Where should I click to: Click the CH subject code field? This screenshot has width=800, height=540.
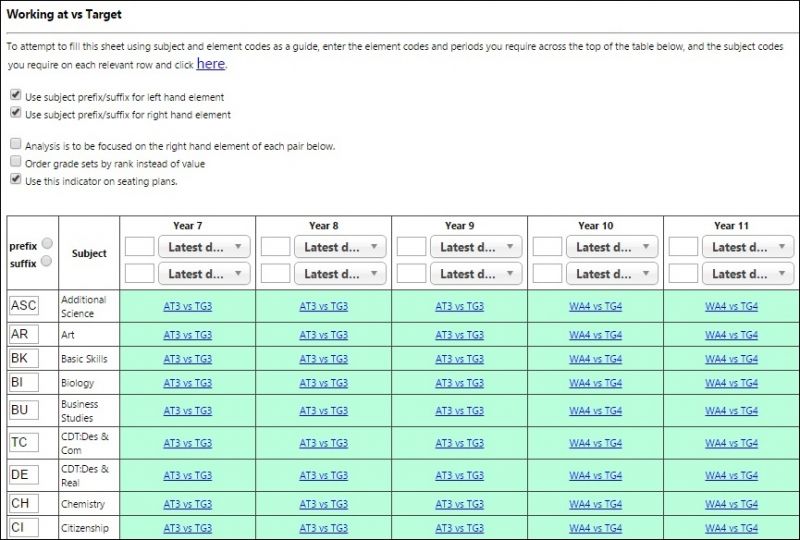coord(24,504)
